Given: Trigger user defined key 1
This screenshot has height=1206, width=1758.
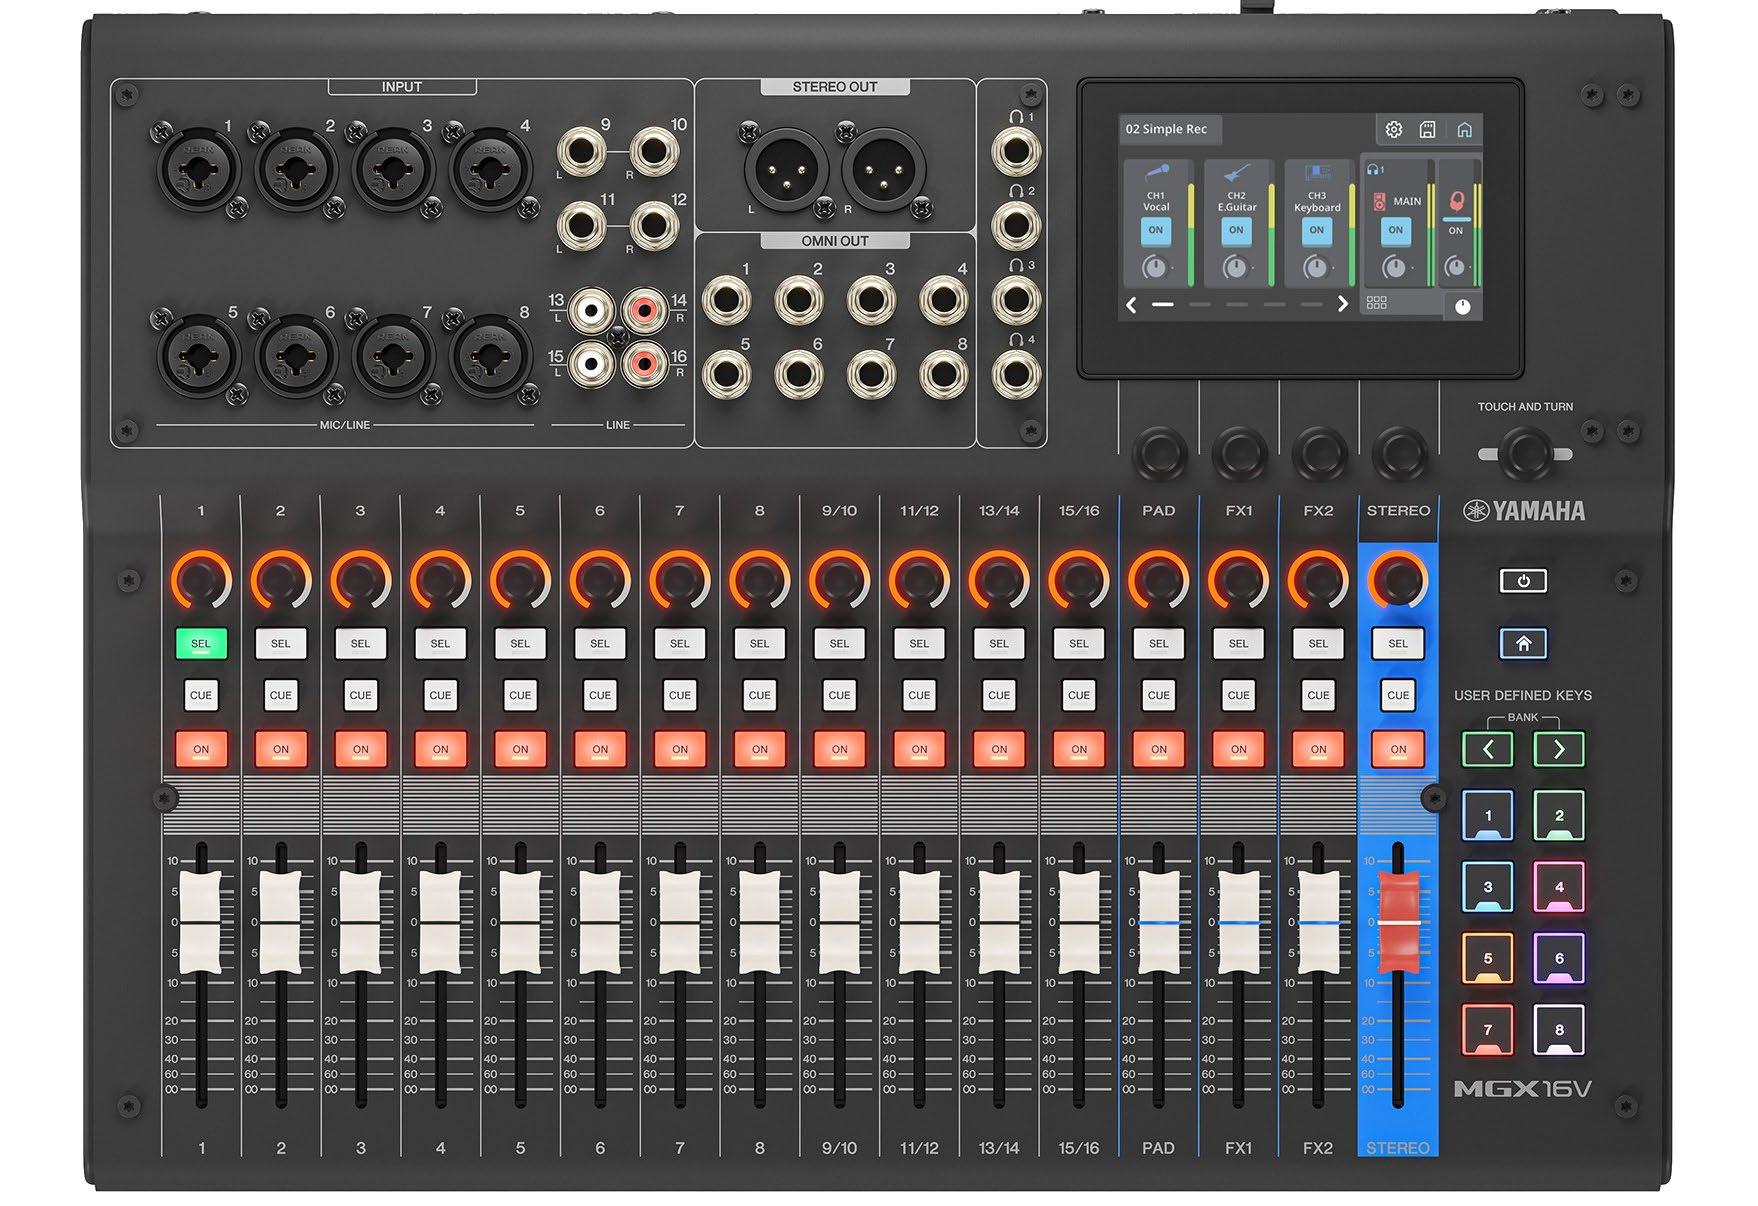Looking at the screenshot, I should click(x=1488, y=816).
